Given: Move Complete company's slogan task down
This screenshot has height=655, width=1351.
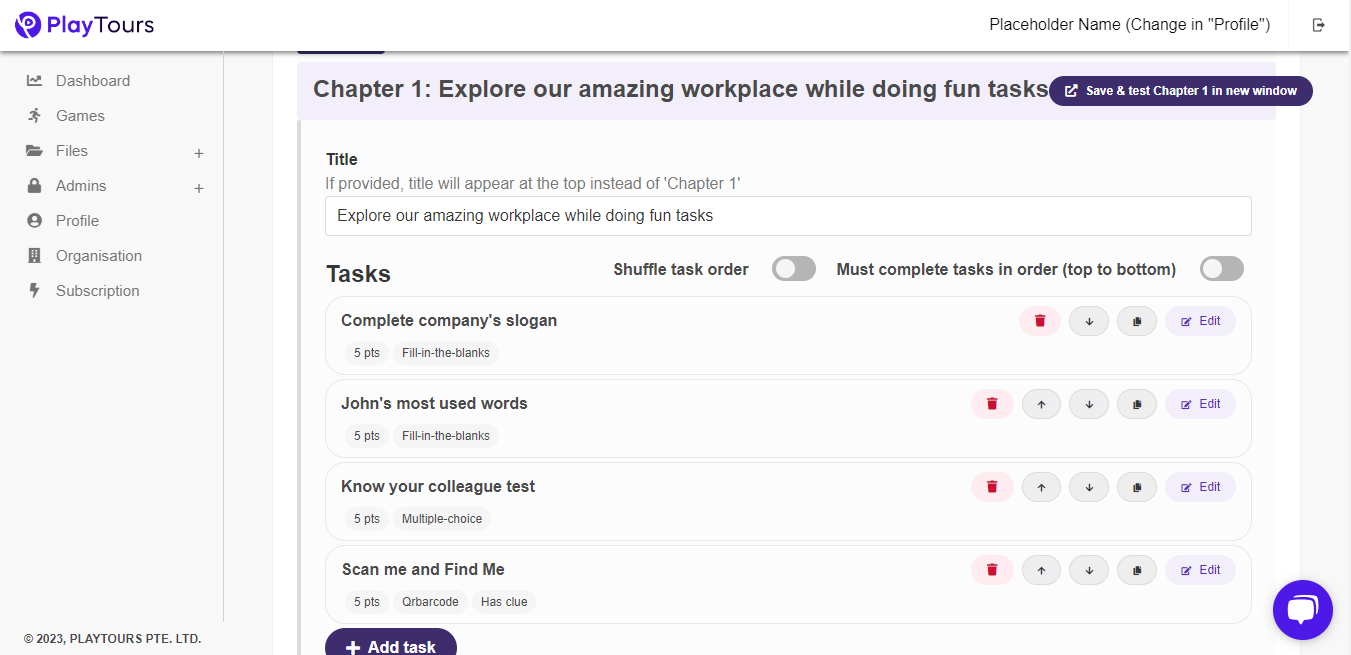Looking at the screenshot, I should 1089,321.
